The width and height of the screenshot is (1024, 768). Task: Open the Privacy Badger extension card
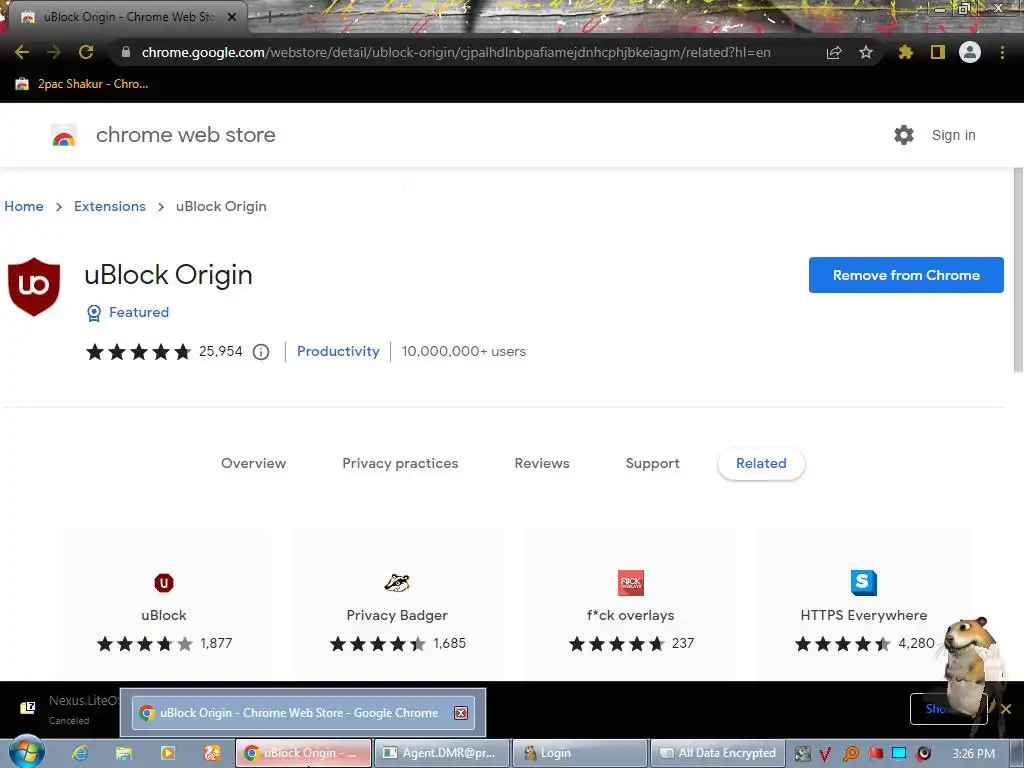click(x=397, y=604)
